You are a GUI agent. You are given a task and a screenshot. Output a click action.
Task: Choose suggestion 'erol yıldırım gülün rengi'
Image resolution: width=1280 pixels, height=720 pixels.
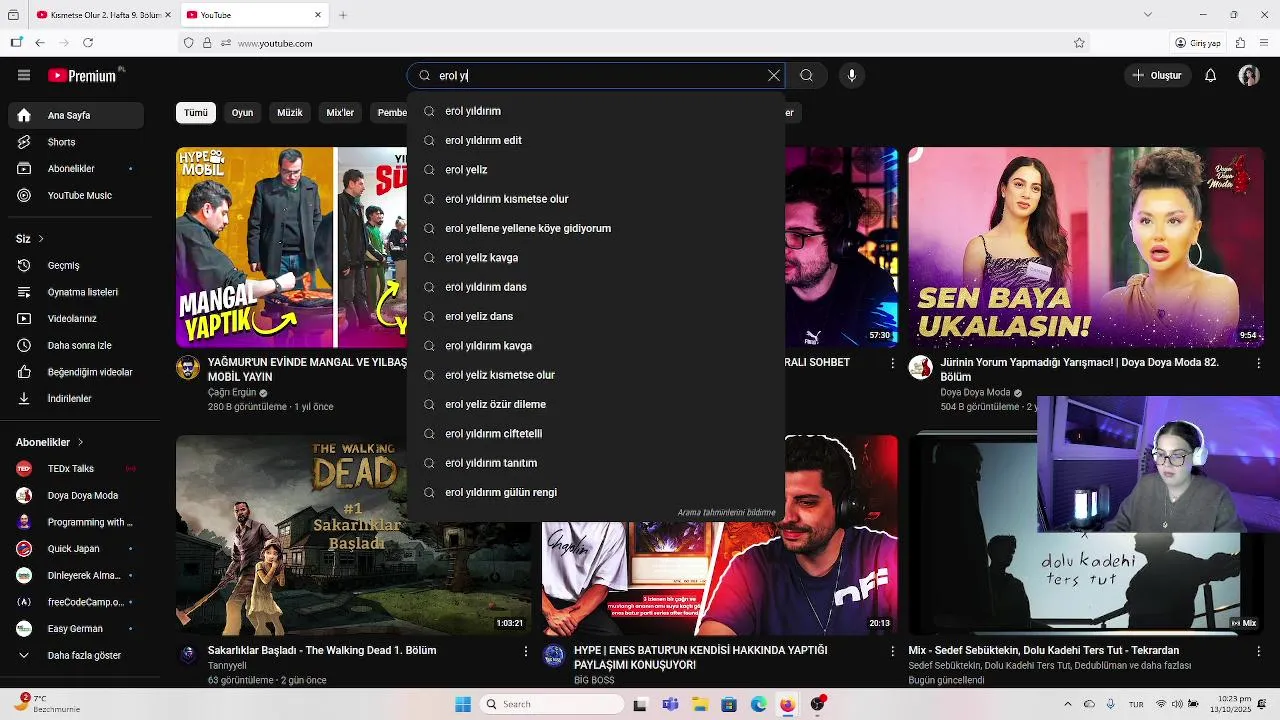point(596,492)
